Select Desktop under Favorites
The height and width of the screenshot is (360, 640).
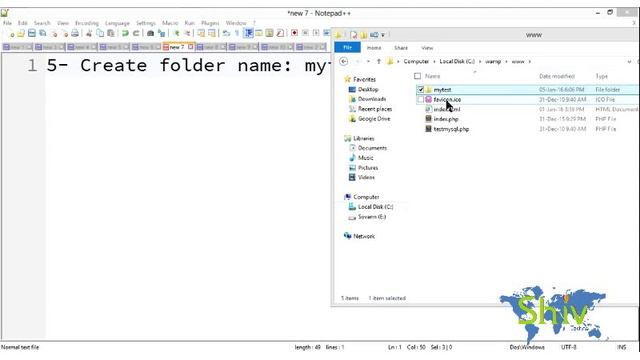click(368, 89)
